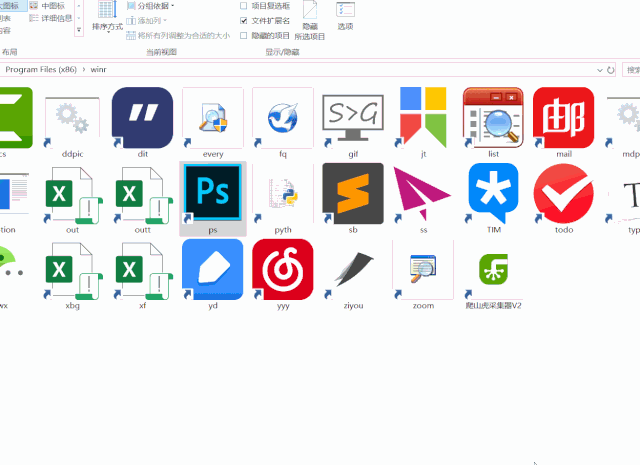Viewport: 640px width, 465px height.
Task: Open the ddpic shortcut
Action: (x=72, y=122)
